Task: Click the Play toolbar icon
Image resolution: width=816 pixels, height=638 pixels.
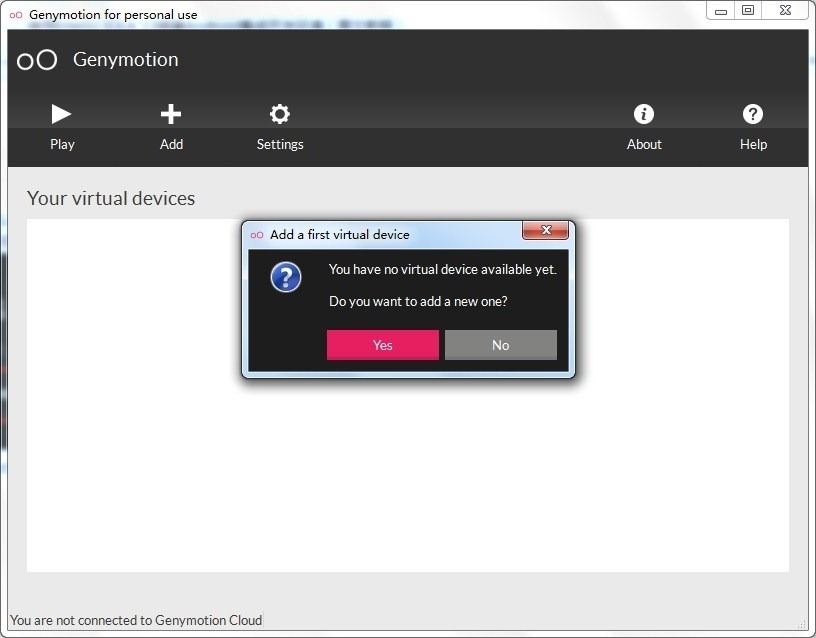Action: [61, 114]
